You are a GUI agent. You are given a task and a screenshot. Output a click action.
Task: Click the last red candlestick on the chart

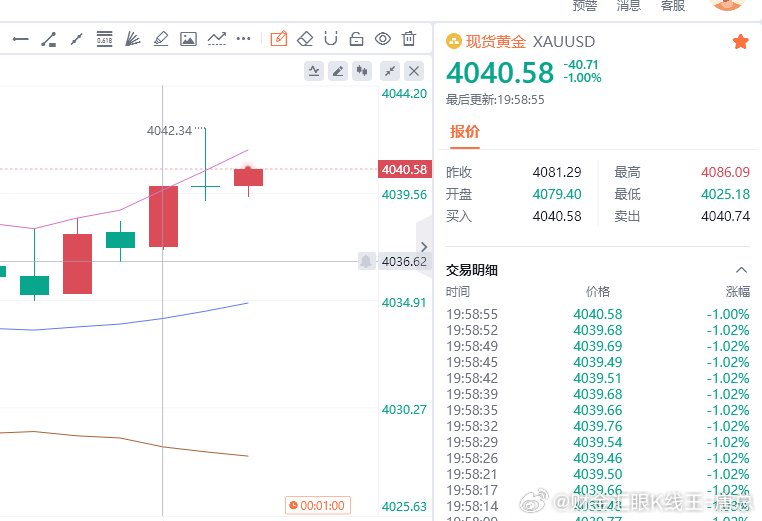coord(248,177)
